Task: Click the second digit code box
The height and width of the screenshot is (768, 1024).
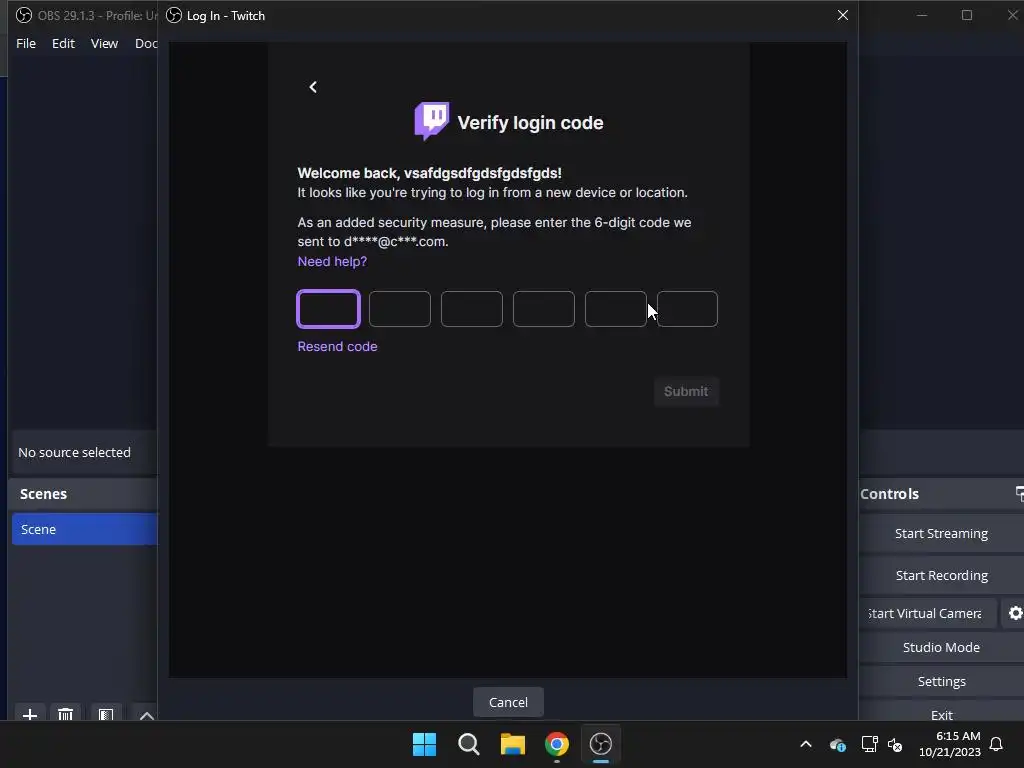Action: 400,309
